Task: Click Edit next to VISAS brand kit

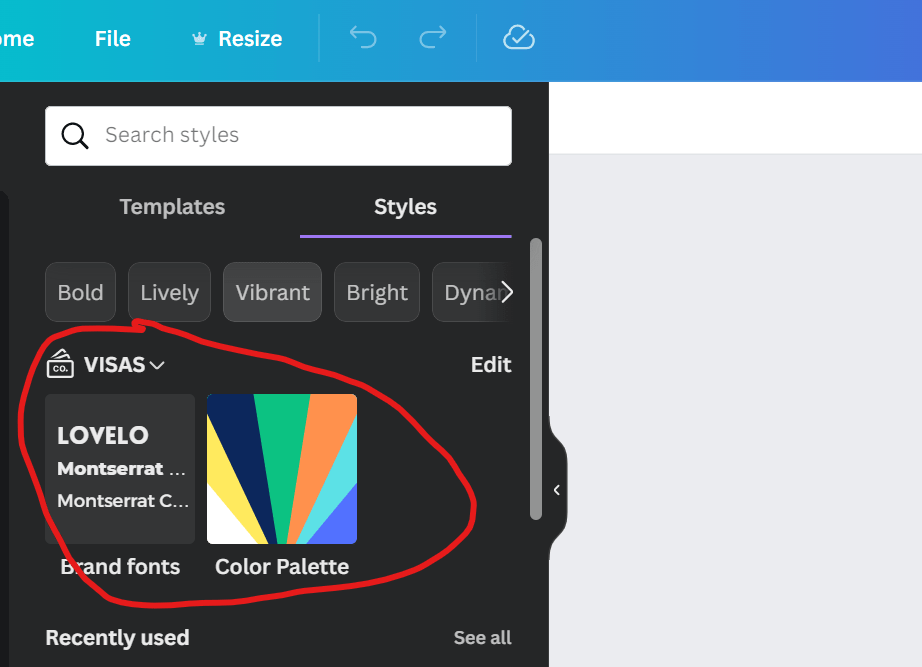Action: [x=491, y=365]
